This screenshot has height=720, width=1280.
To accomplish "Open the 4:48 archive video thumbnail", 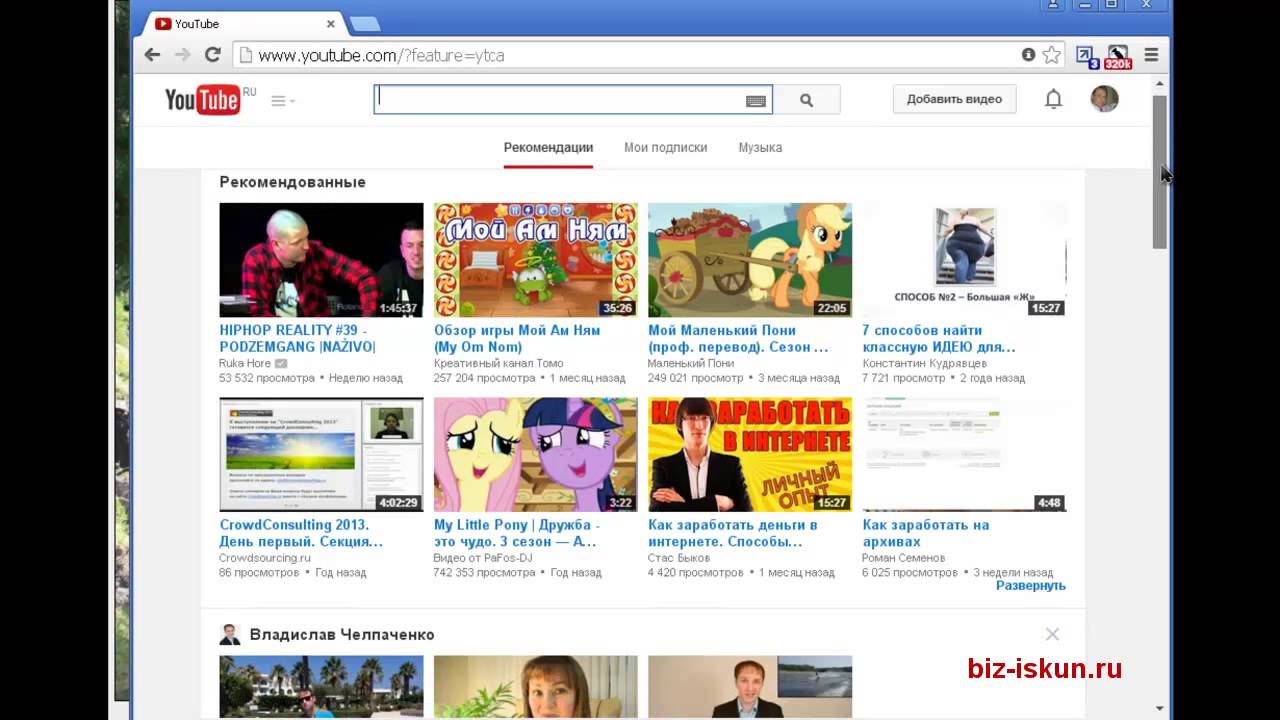I will tap(964, 455).
